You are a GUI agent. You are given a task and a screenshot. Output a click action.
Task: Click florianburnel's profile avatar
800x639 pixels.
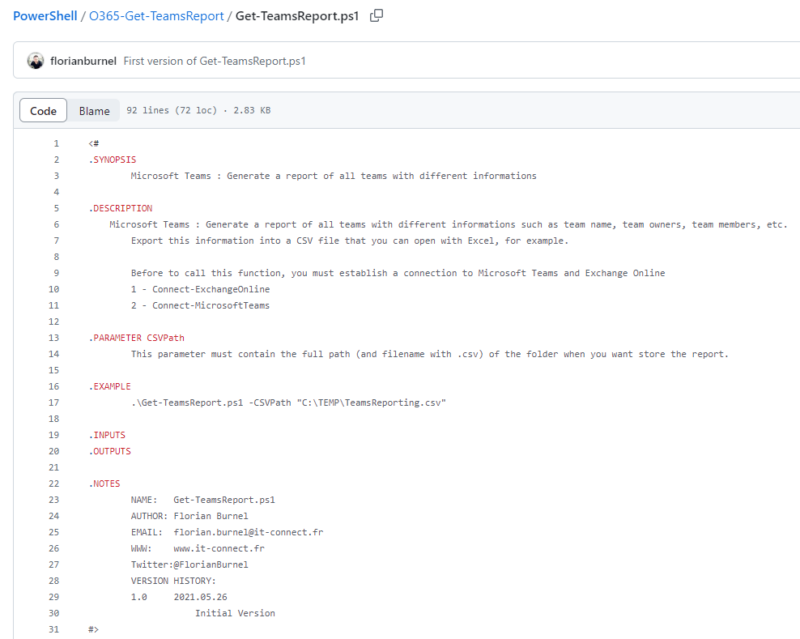point(35,61)
